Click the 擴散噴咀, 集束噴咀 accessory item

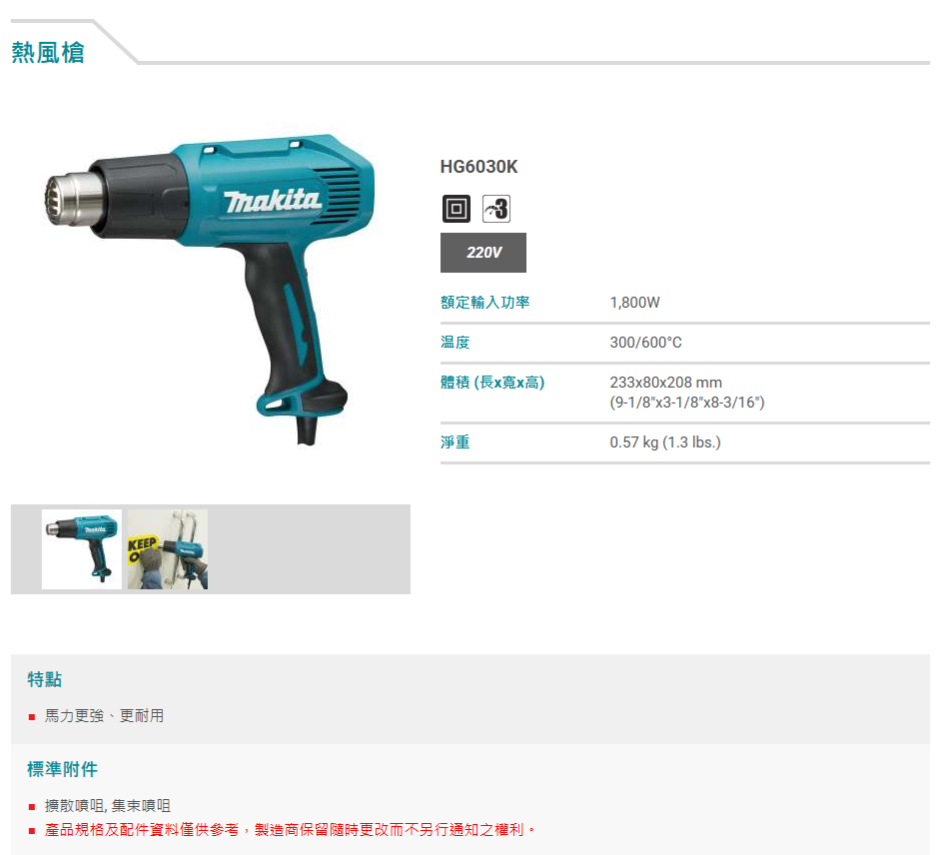pos(108,806)
